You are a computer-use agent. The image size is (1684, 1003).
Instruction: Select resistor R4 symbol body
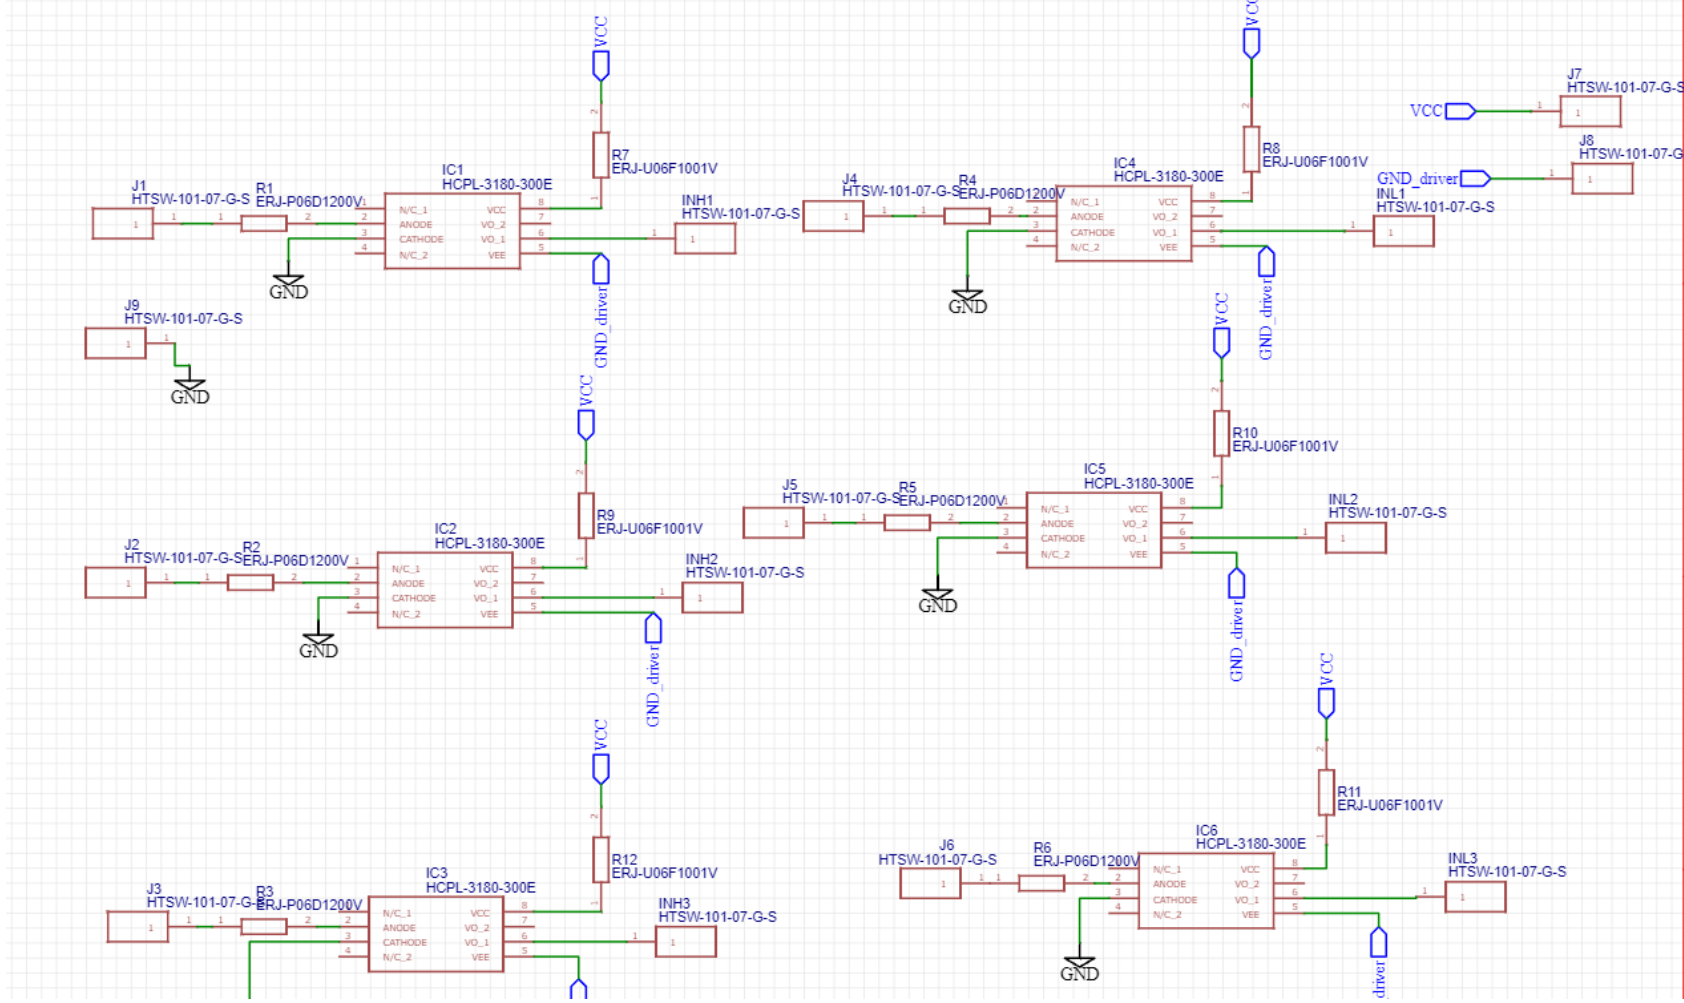click(x=967, y=216)
